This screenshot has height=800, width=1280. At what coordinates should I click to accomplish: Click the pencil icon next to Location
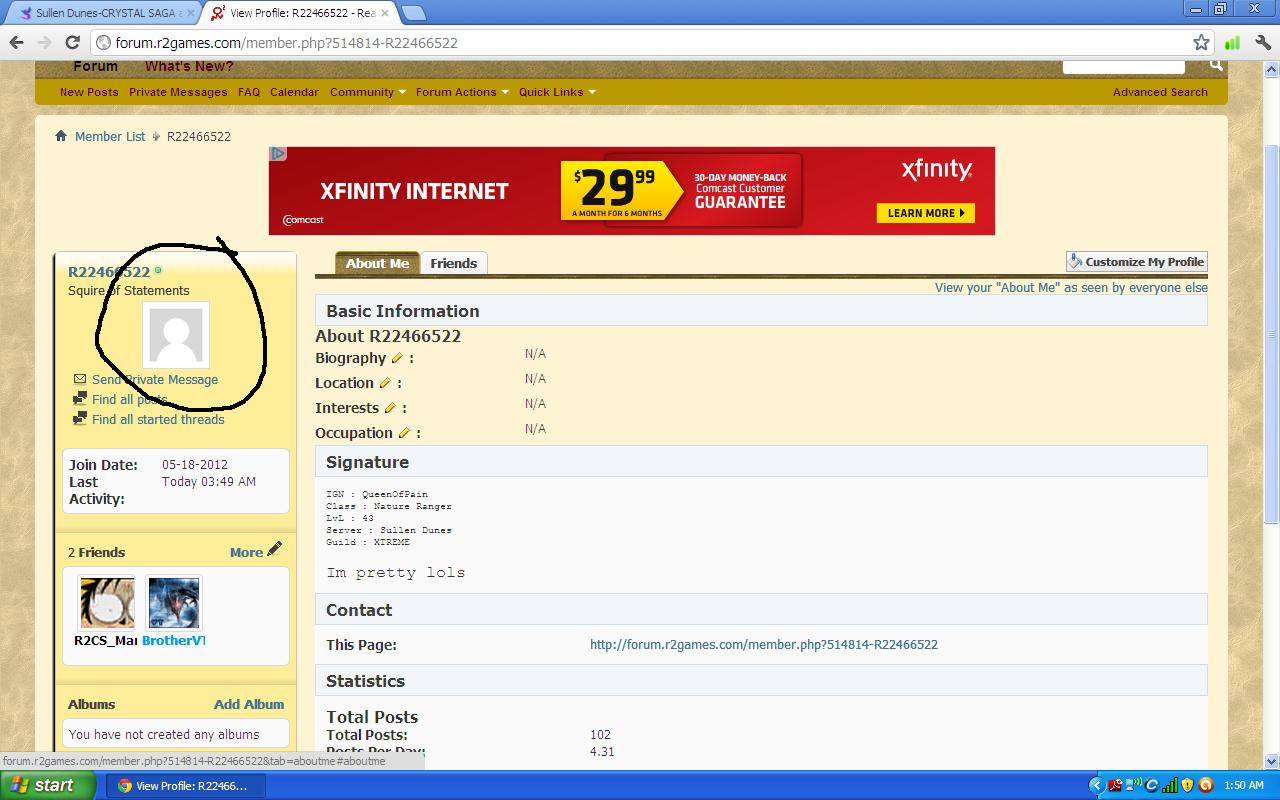click(x=385, y=383)
